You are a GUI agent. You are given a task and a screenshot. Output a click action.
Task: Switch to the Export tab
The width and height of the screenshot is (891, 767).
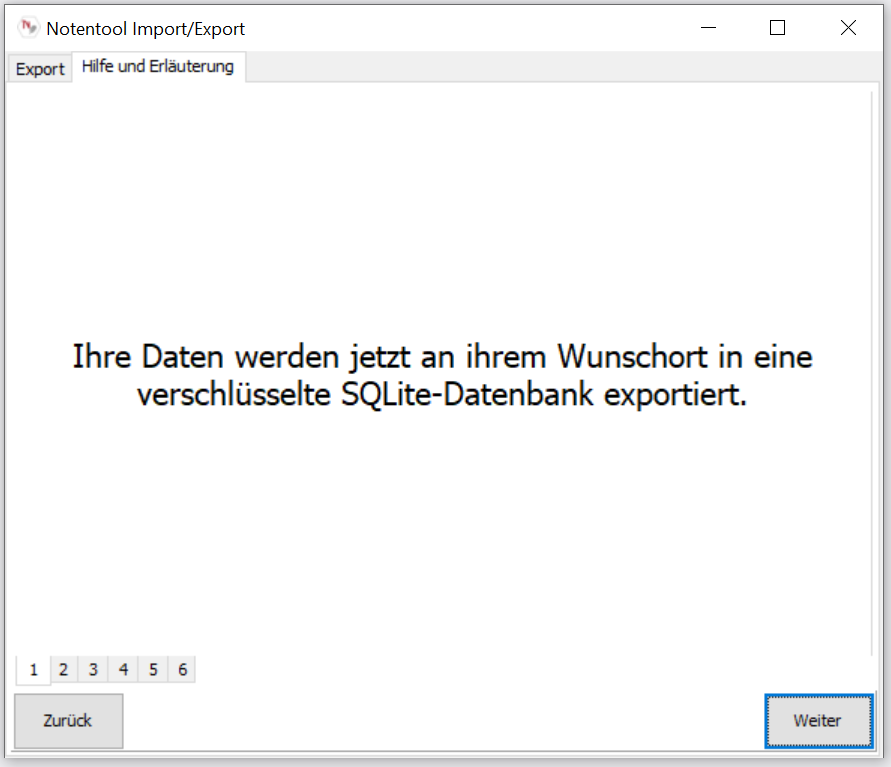coord(40,69)
